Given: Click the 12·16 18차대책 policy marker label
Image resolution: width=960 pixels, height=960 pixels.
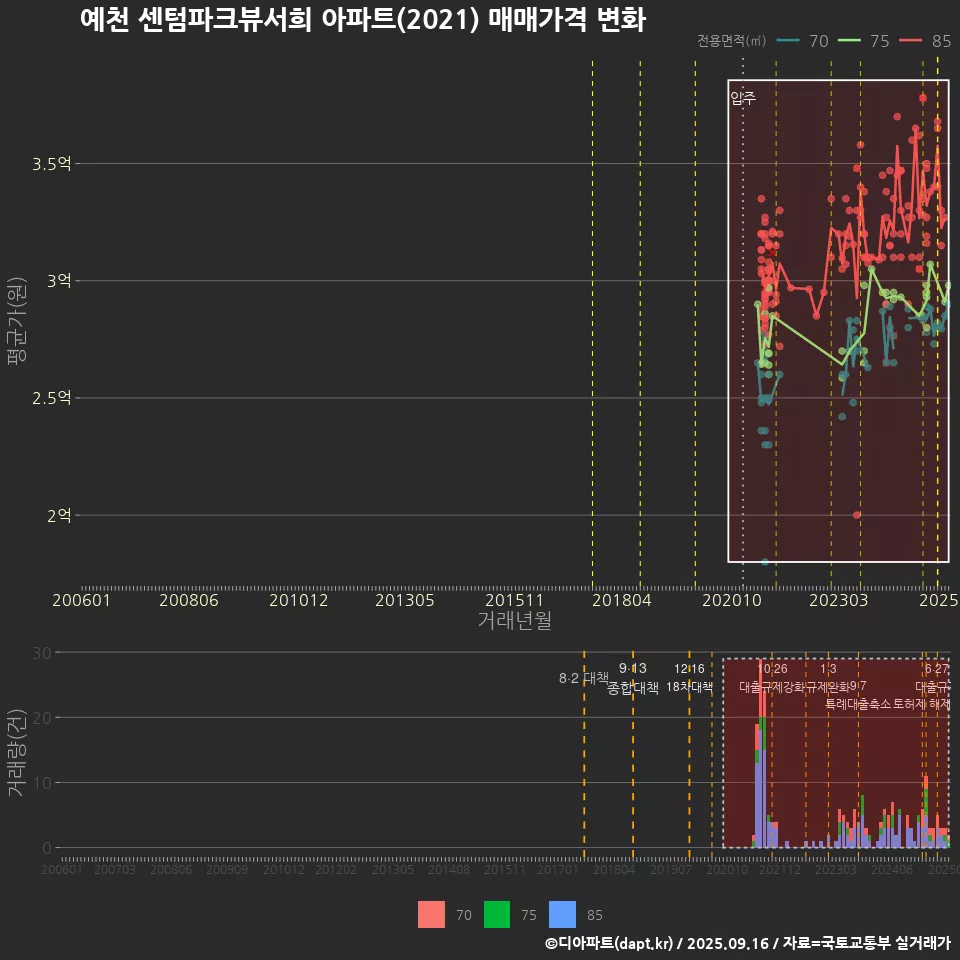Looking at the screenshot, I should click(689, 678).
